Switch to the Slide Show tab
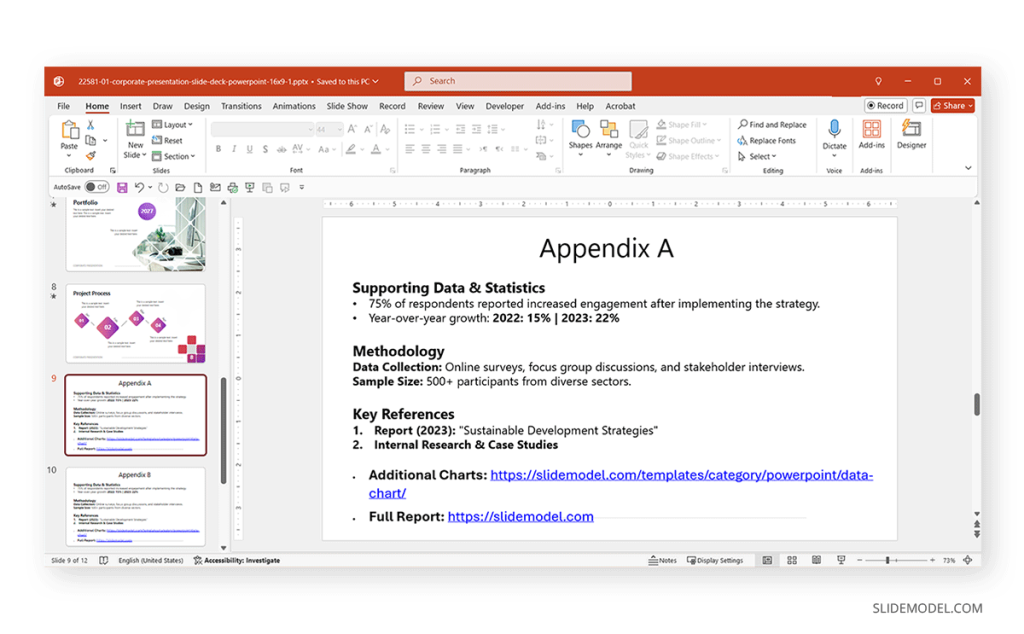This screenshot has width=1024, height=634. point(347,106)
